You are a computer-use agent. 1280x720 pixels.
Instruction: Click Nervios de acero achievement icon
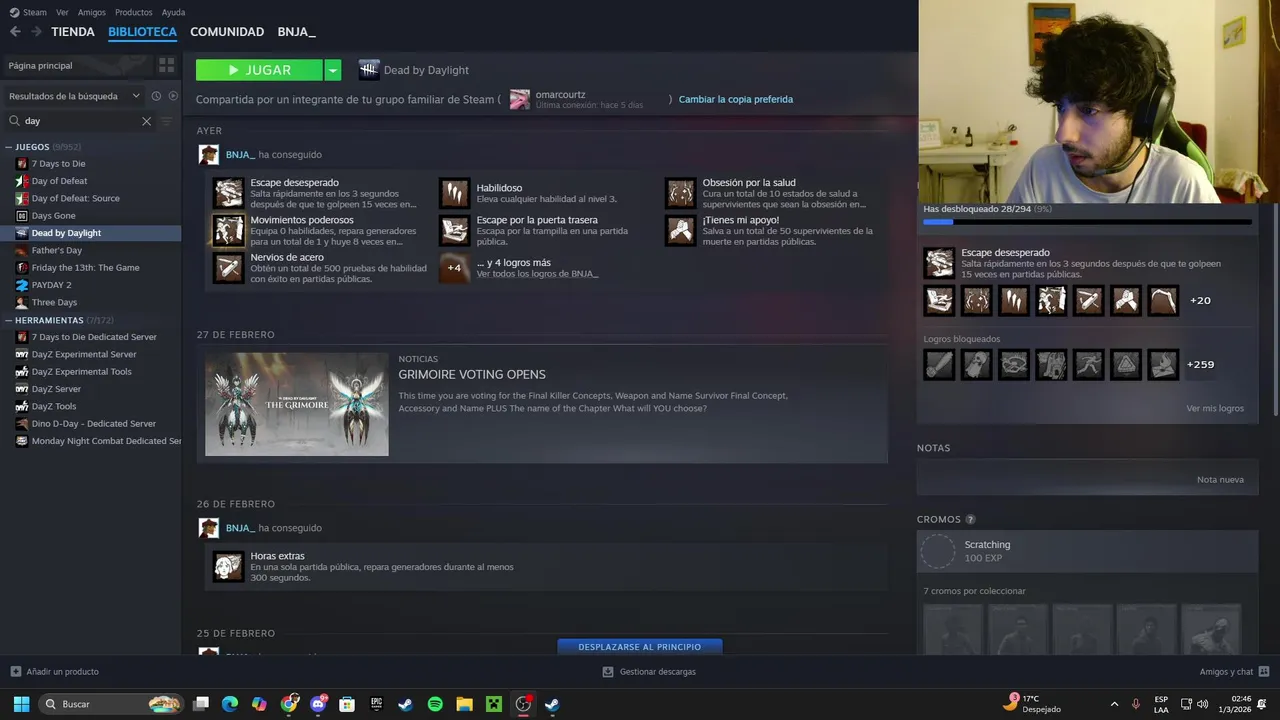coord(228,268)
